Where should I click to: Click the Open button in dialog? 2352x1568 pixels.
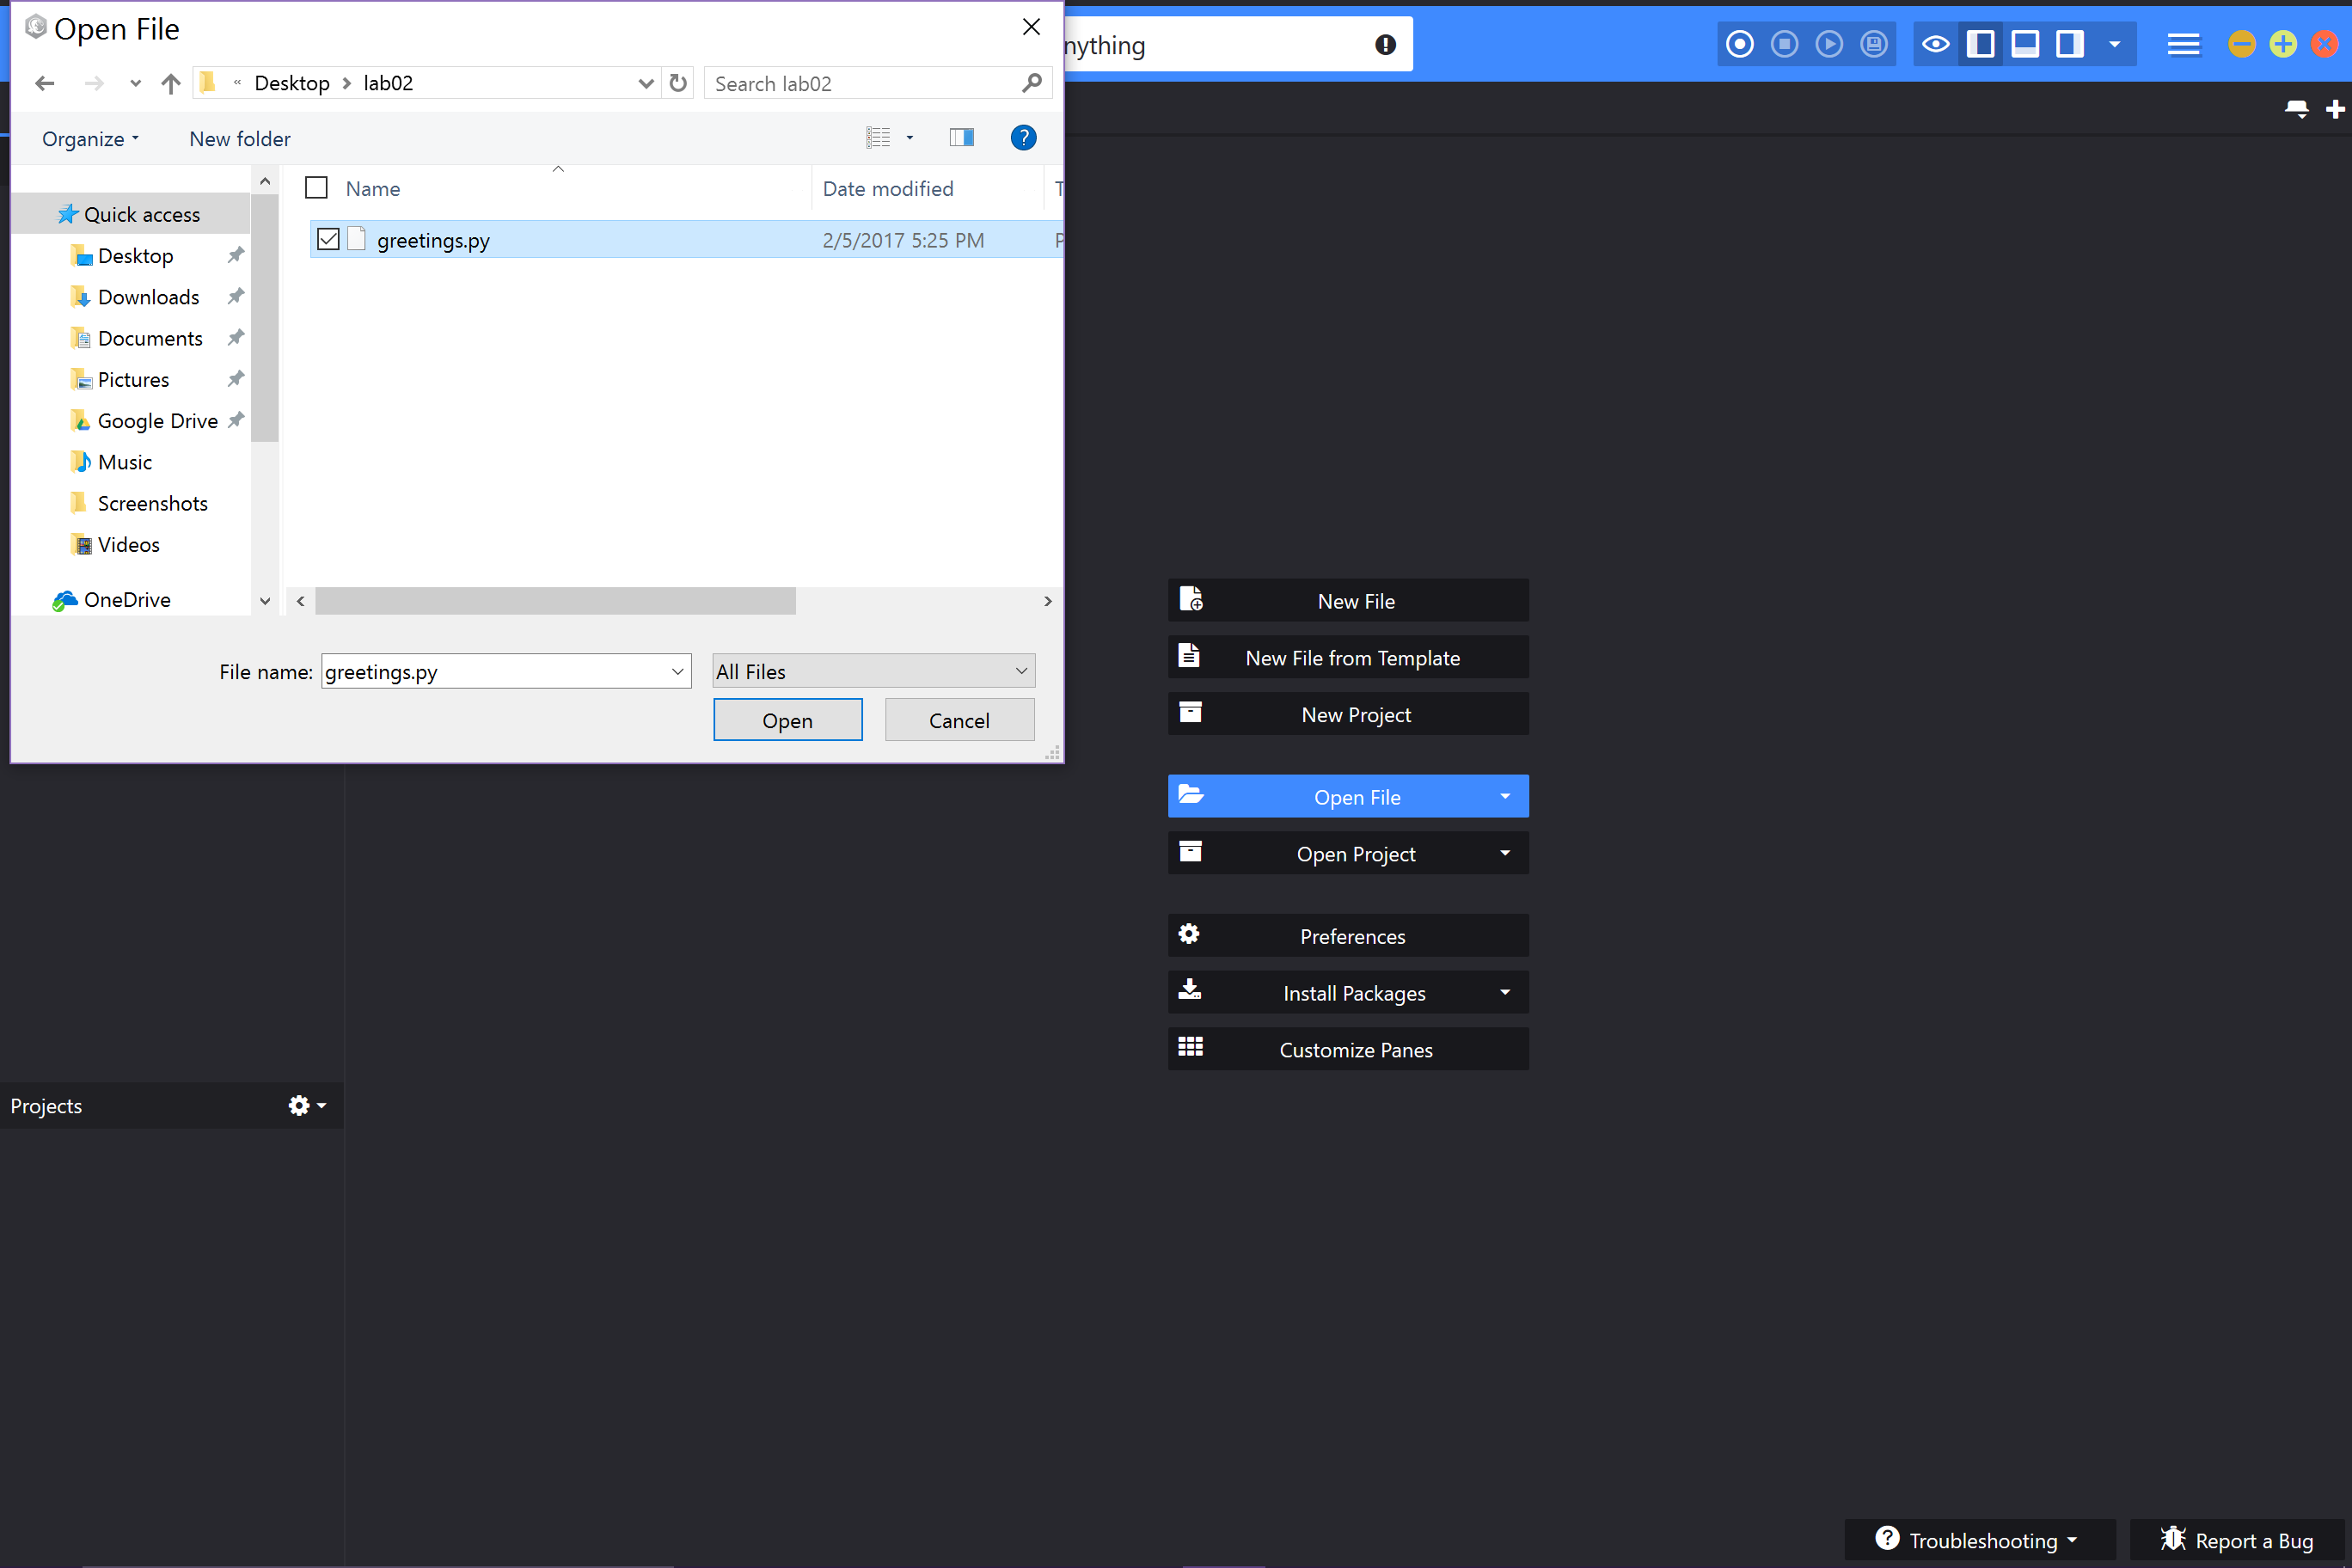(x=787, y=720)
